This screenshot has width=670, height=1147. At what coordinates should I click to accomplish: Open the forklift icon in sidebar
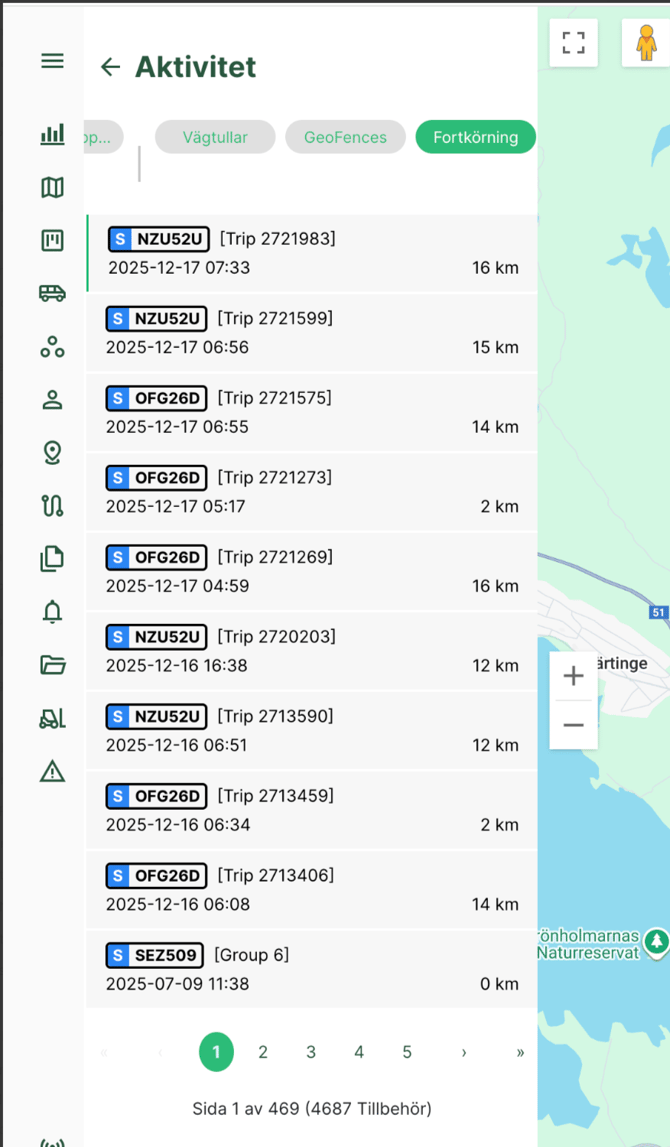[52, 717]
